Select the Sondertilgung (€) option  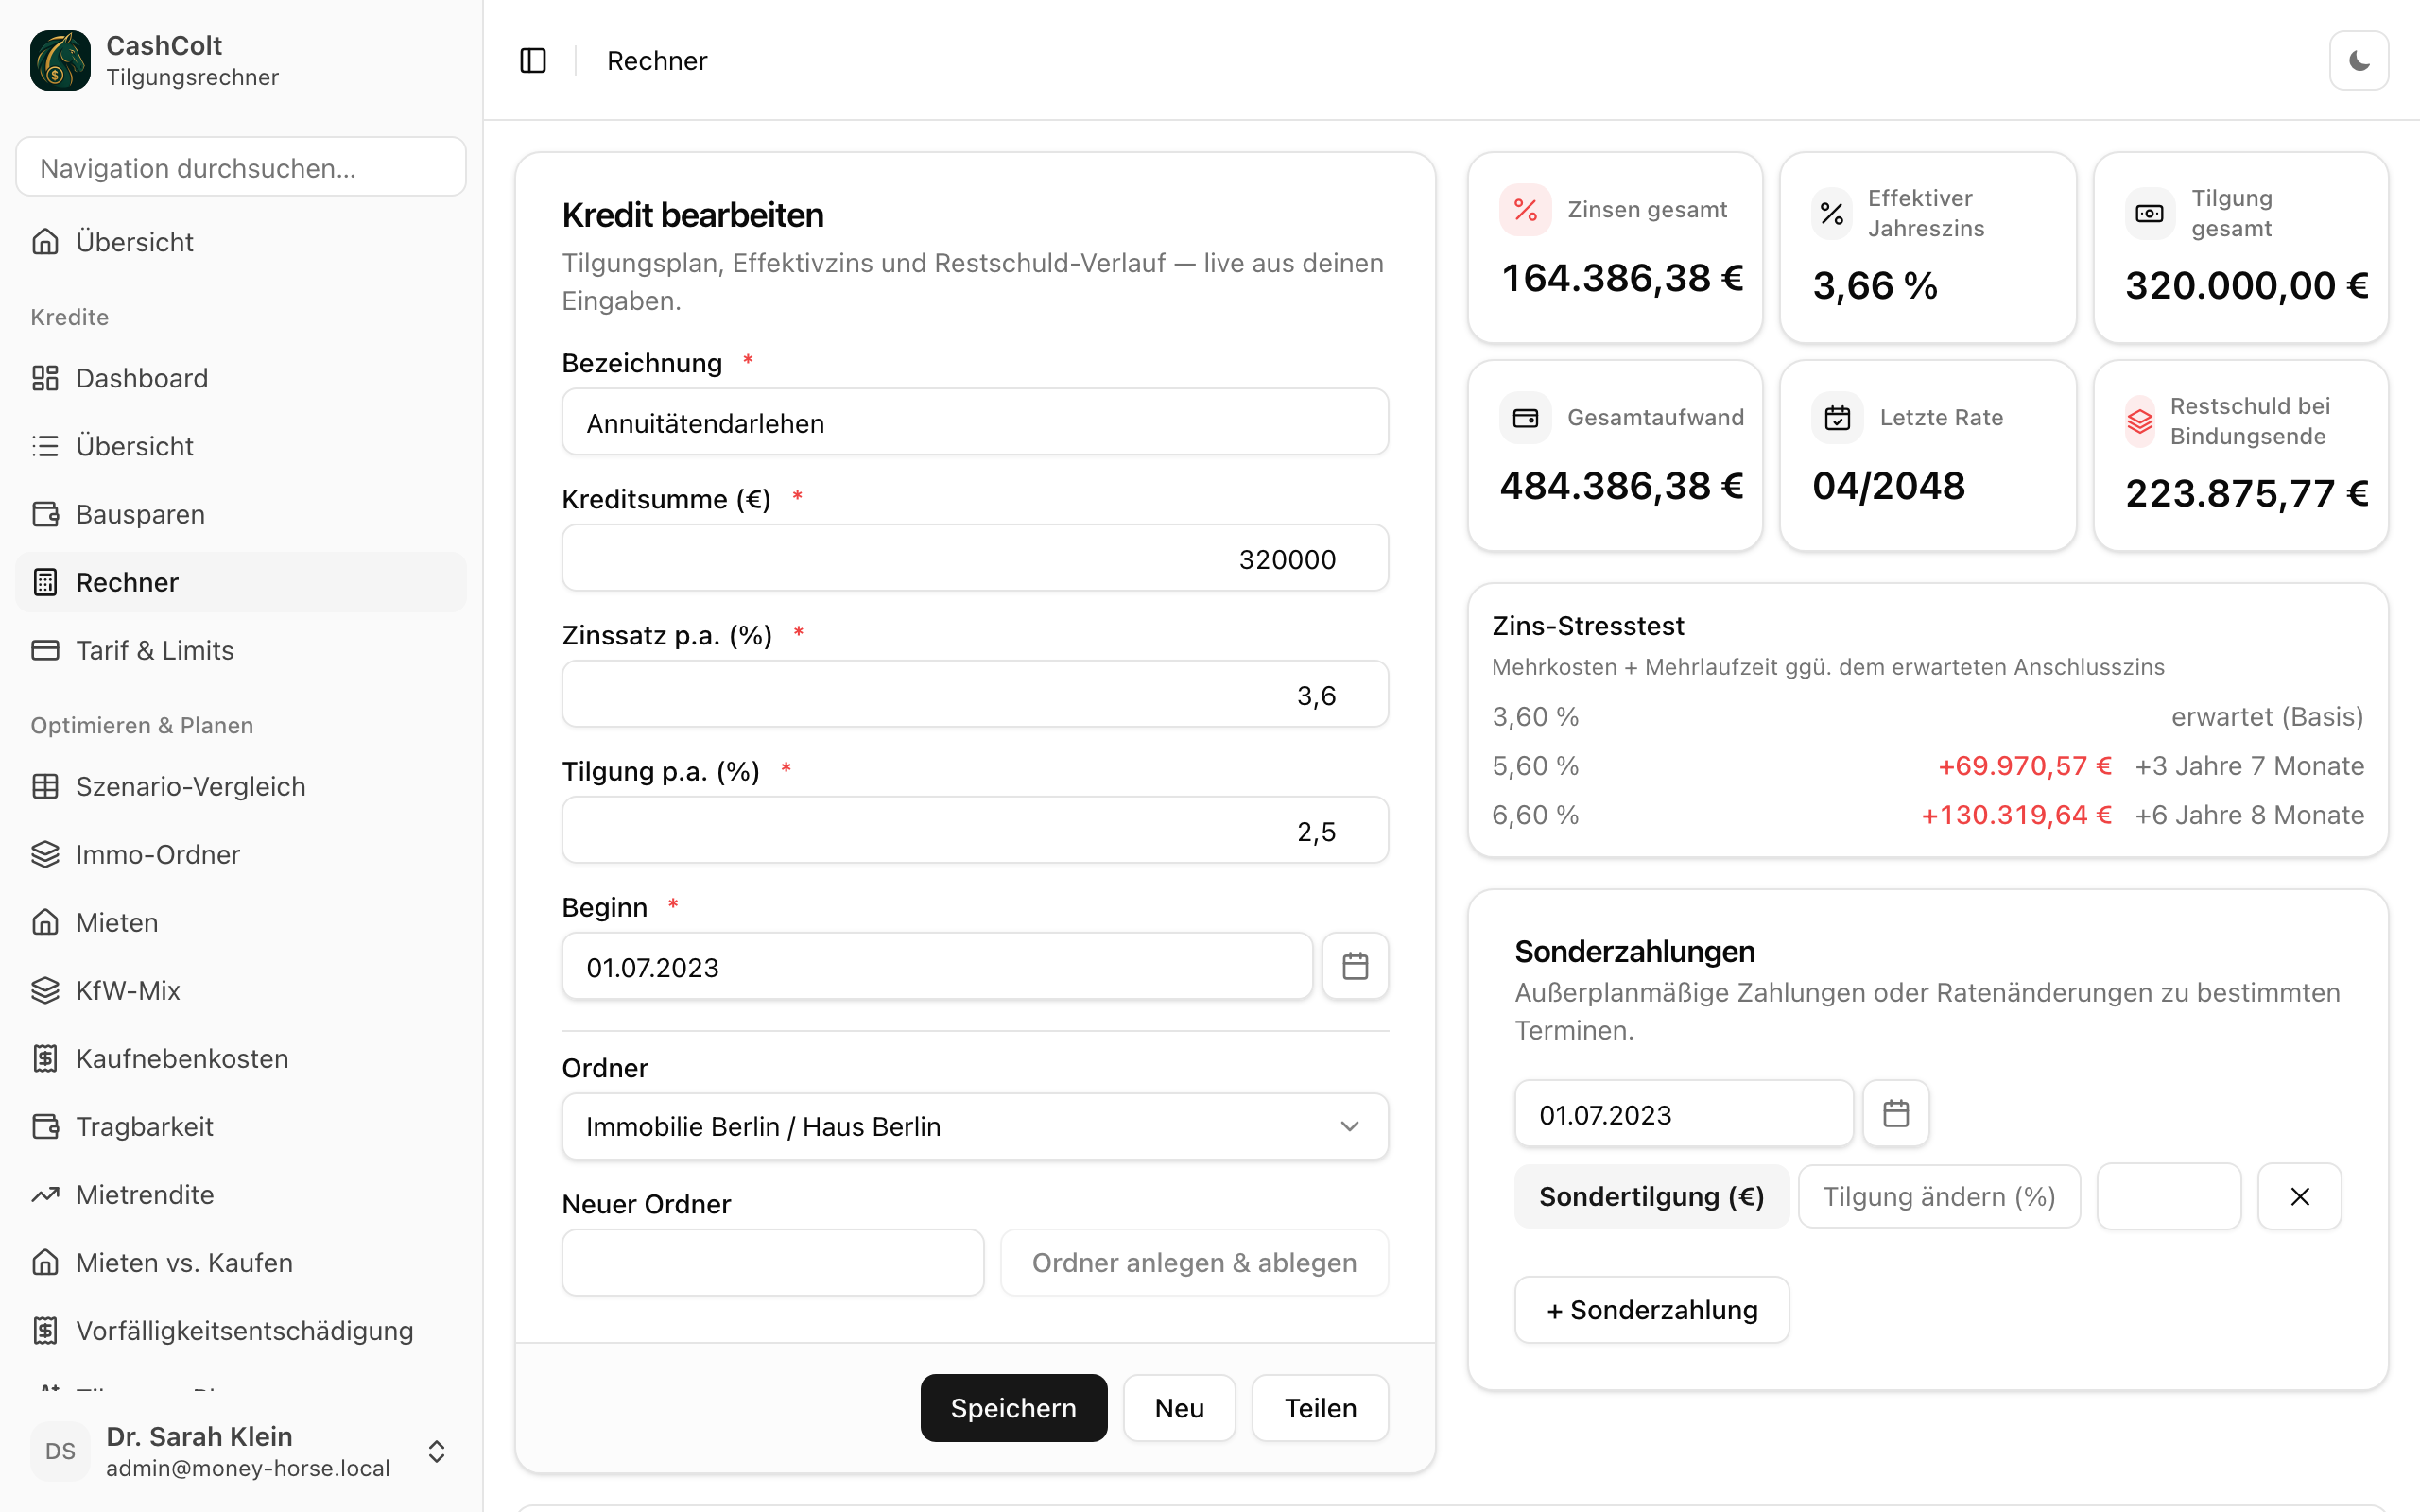pyautogui.click(x=1651, y=1196)
